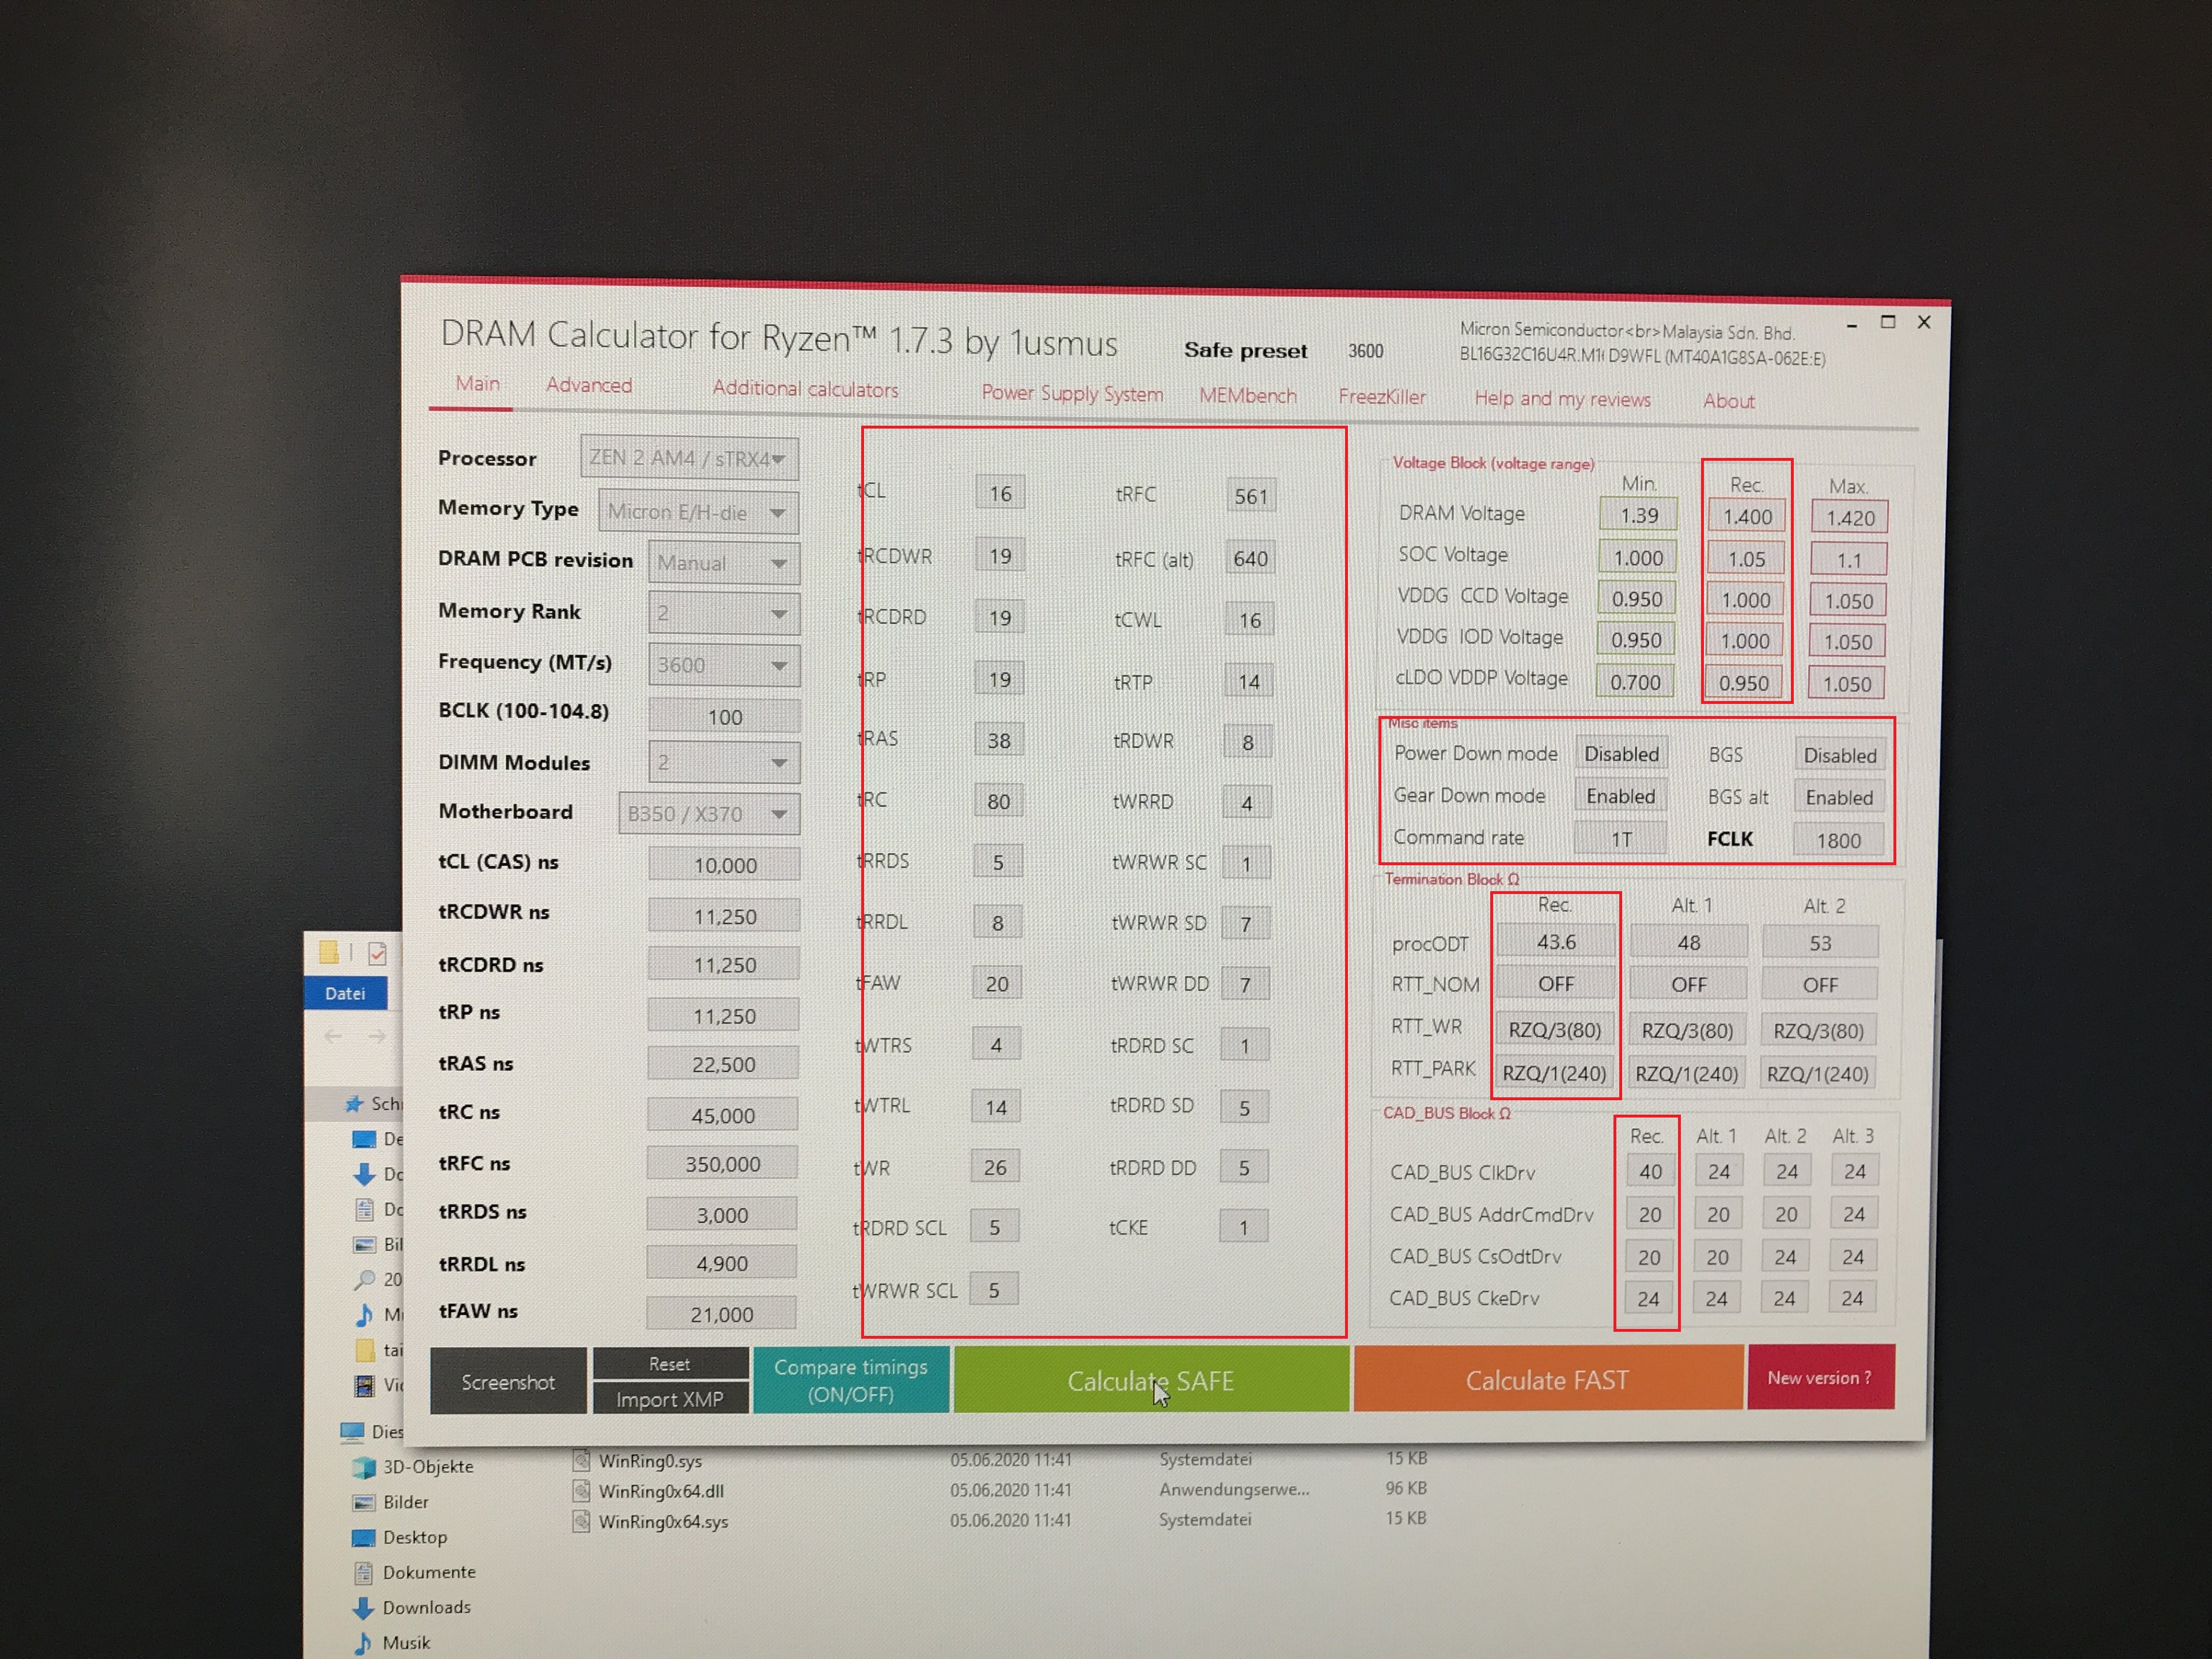This screenshot has height=1659, width=2212.
Task: Click the Desktop folder icon in sidebar
Action: click(x=363, y=1537)
